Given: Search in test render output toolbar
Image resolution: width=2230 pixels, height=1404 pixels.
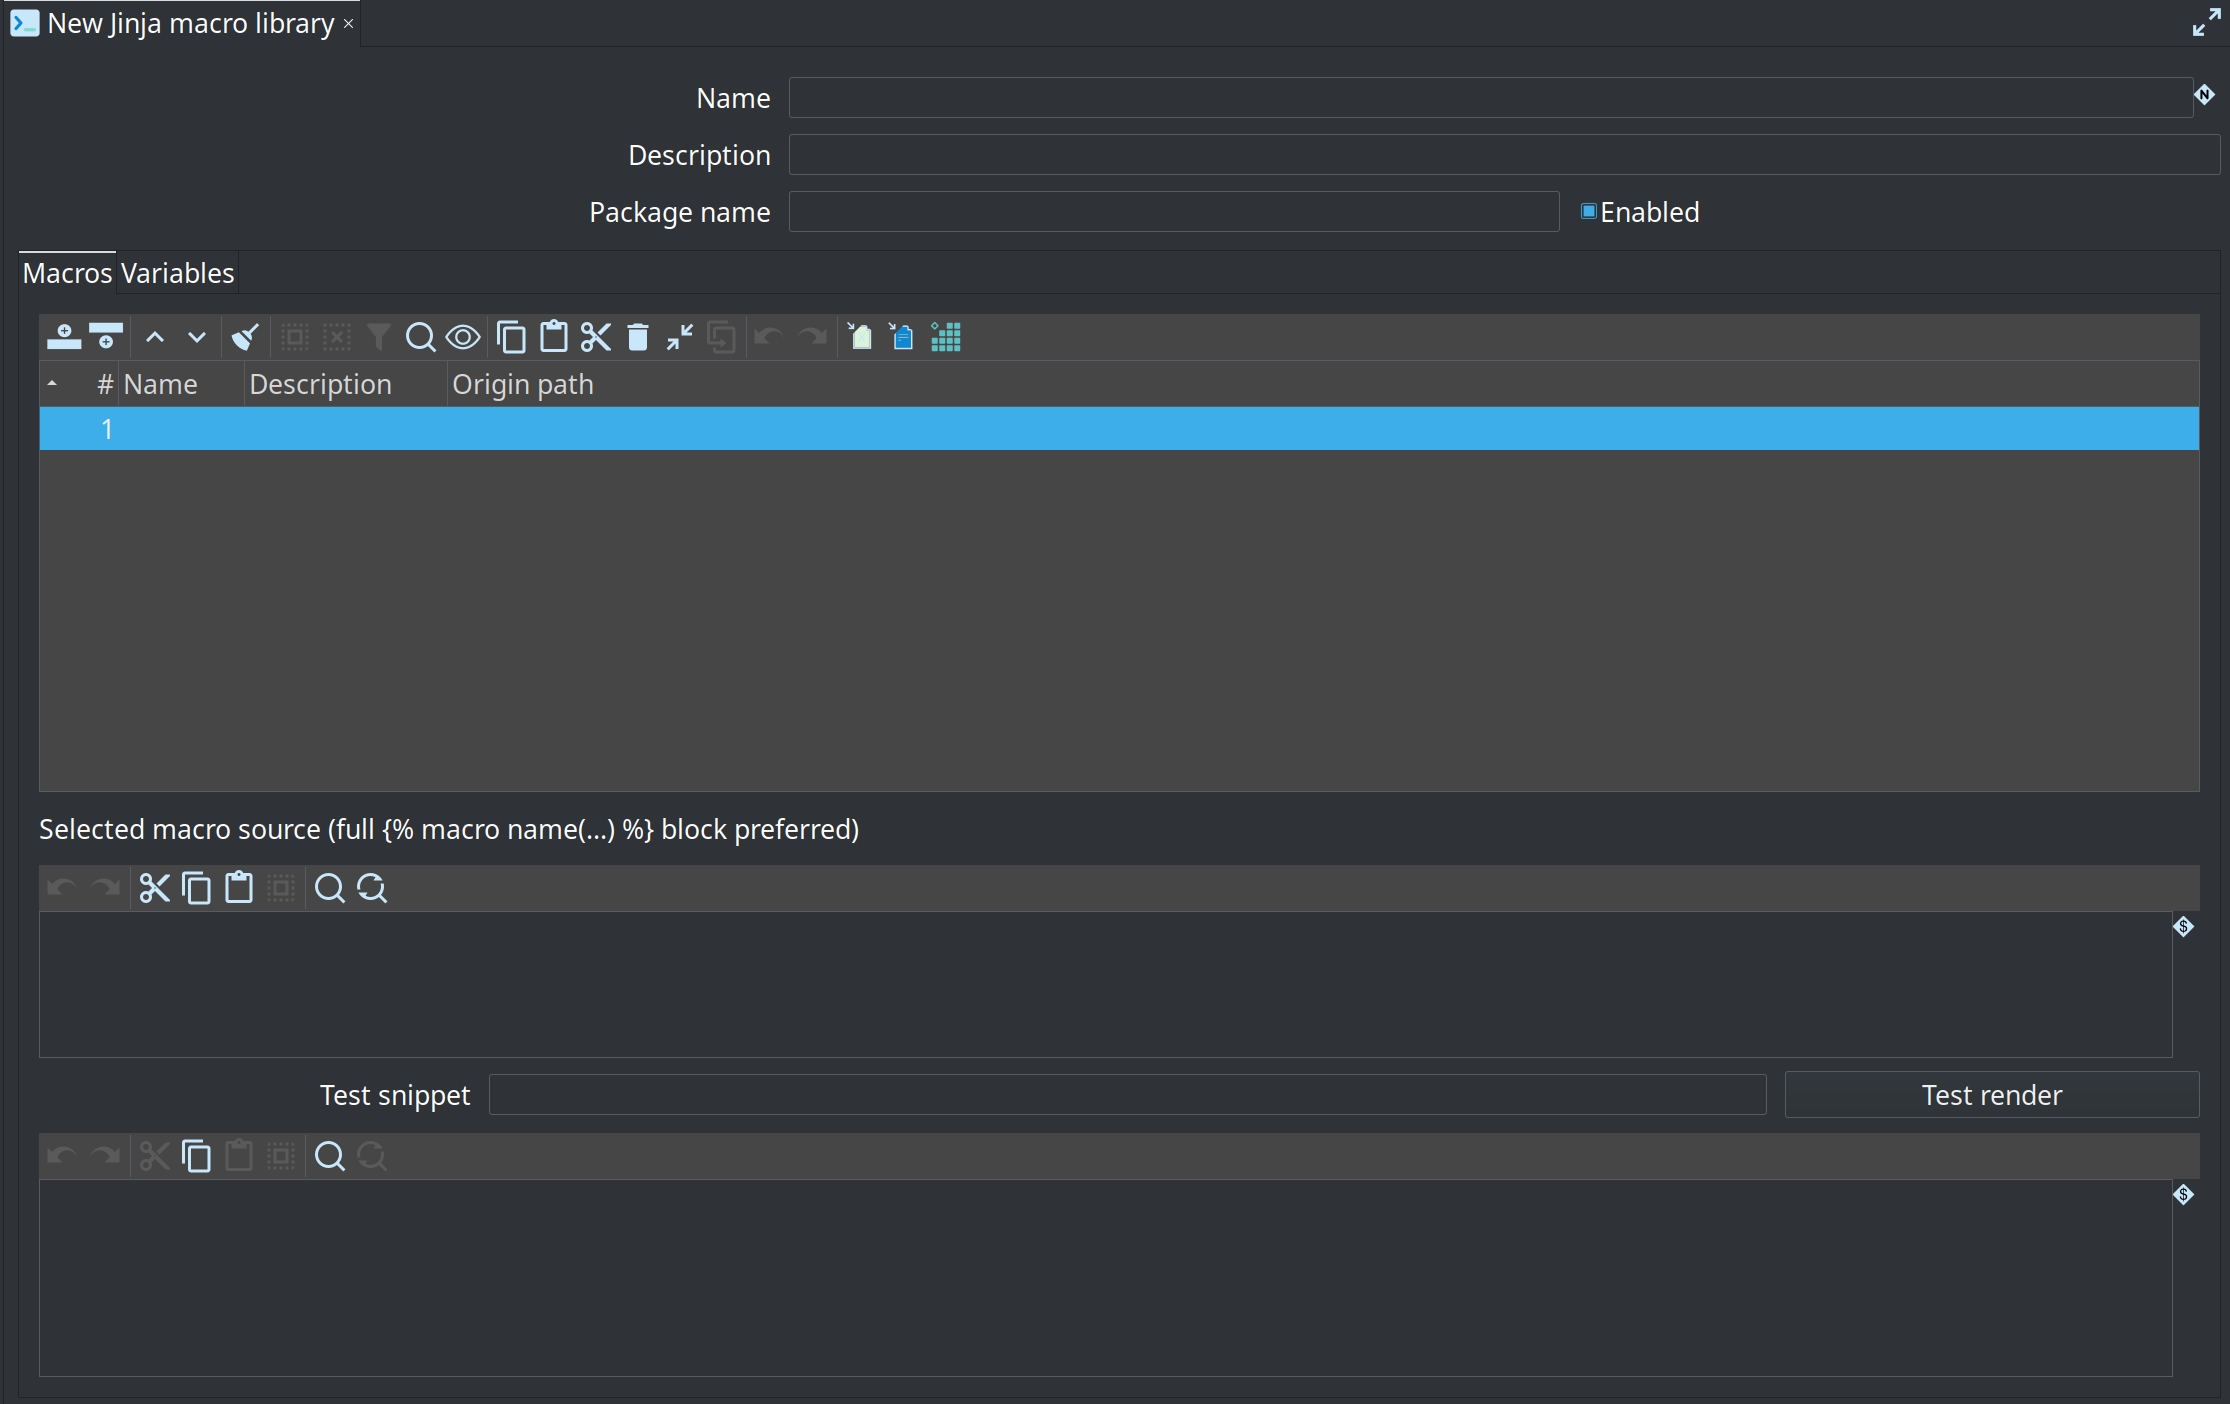Looking at the screenshot, I should point(329,1156).
